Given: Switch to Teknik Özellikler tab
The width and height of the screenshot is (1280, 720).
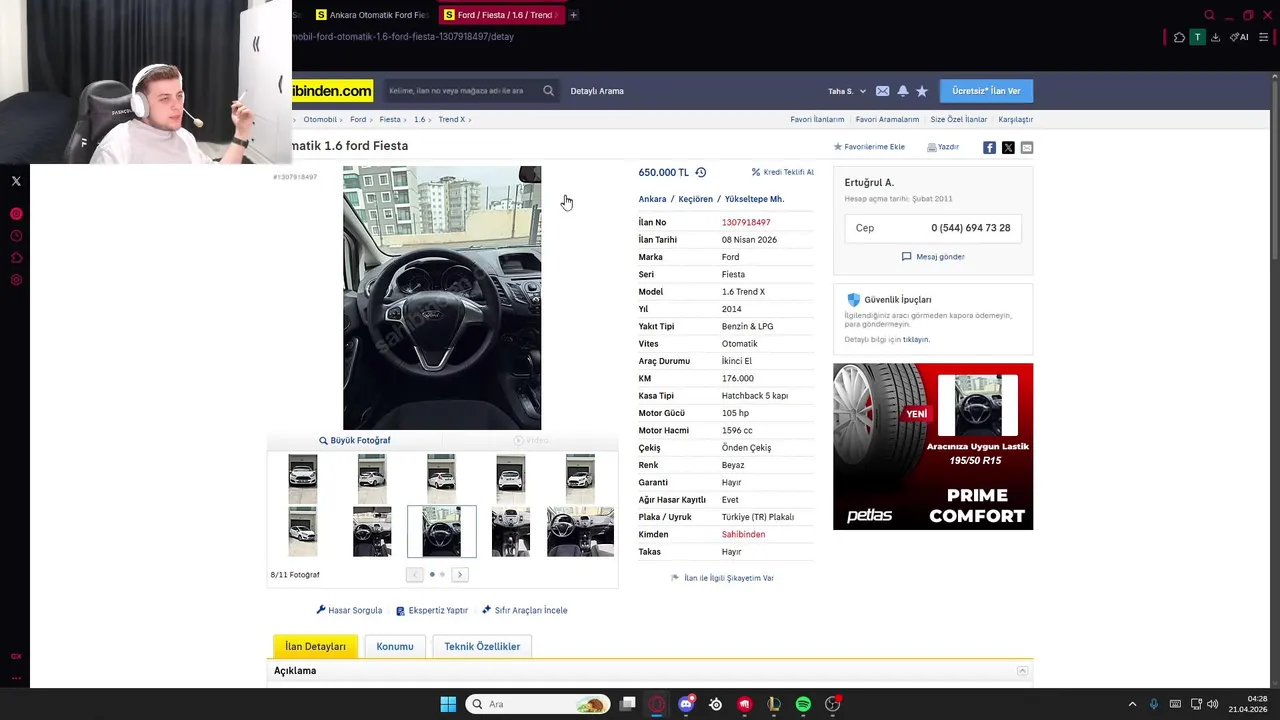Looking at the screenshot, I should click(x=482, y=646).
